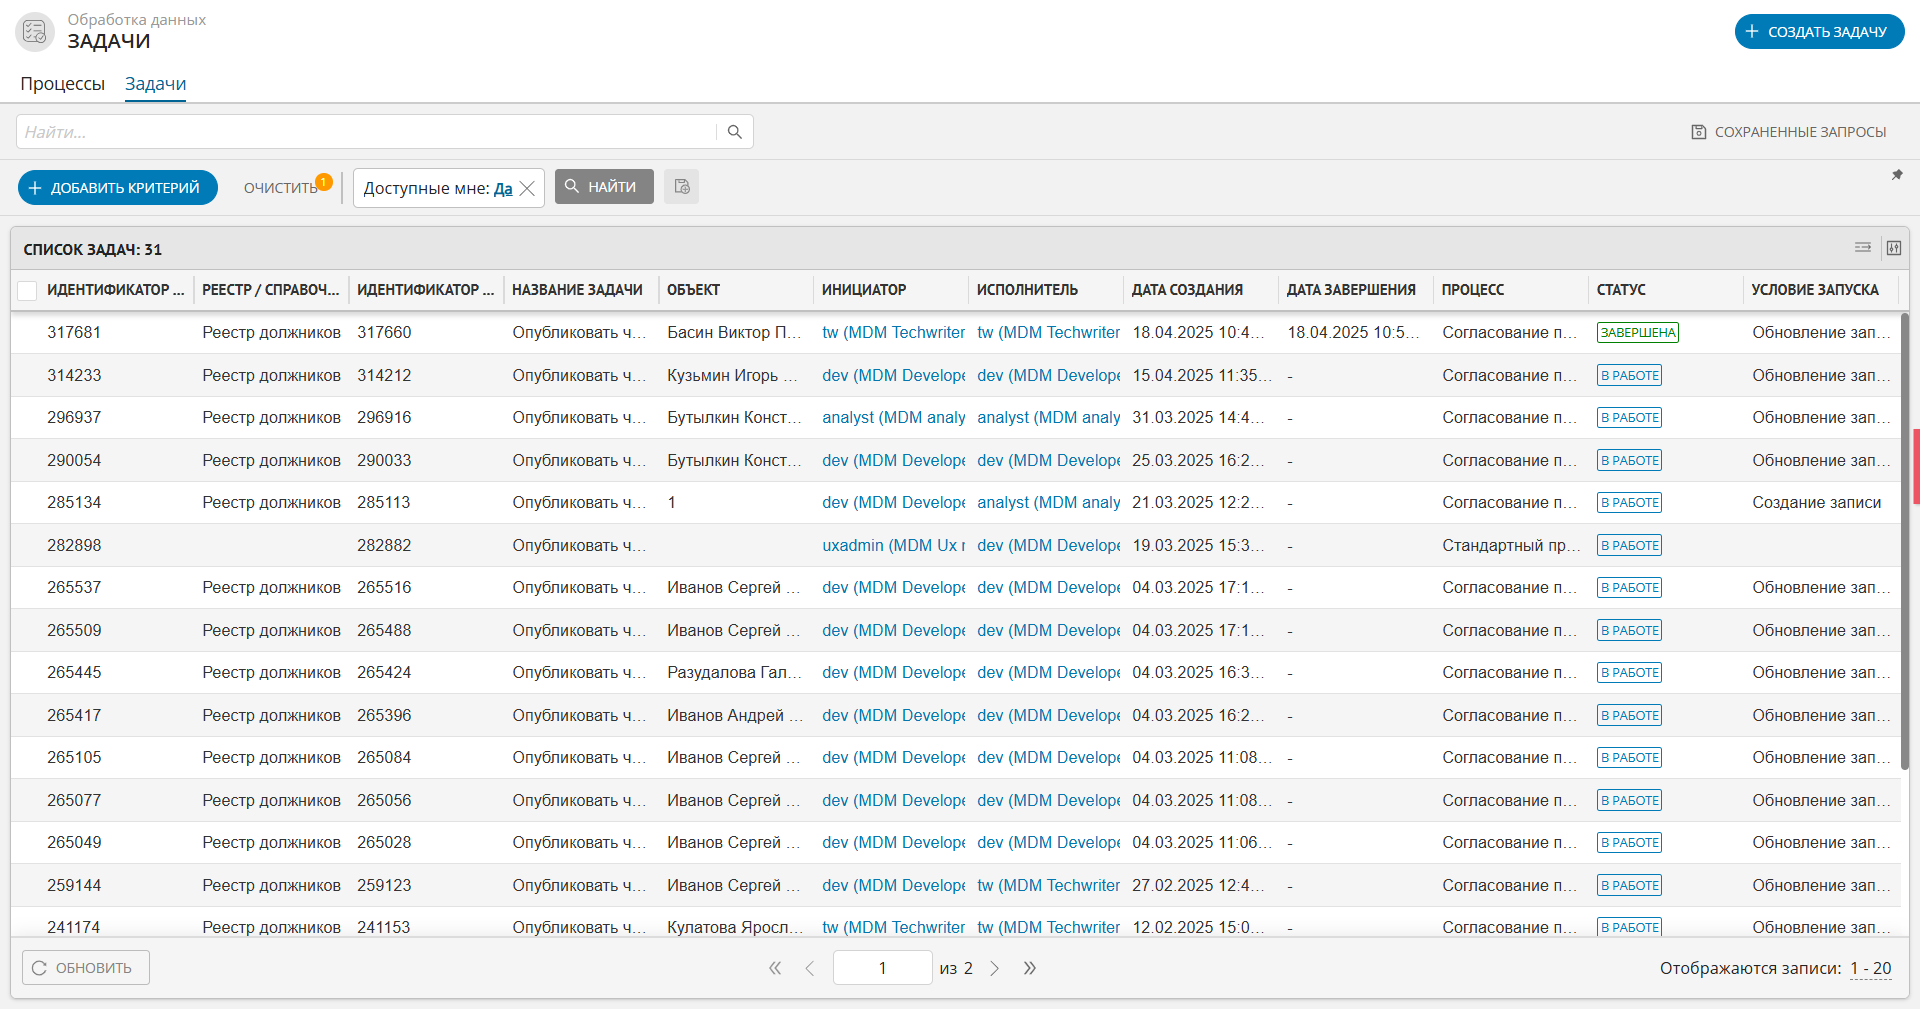Viewport: 1920px width, 1009px height.
Task: Click the save query icon next to Найти
Action: tap(682, 187)
